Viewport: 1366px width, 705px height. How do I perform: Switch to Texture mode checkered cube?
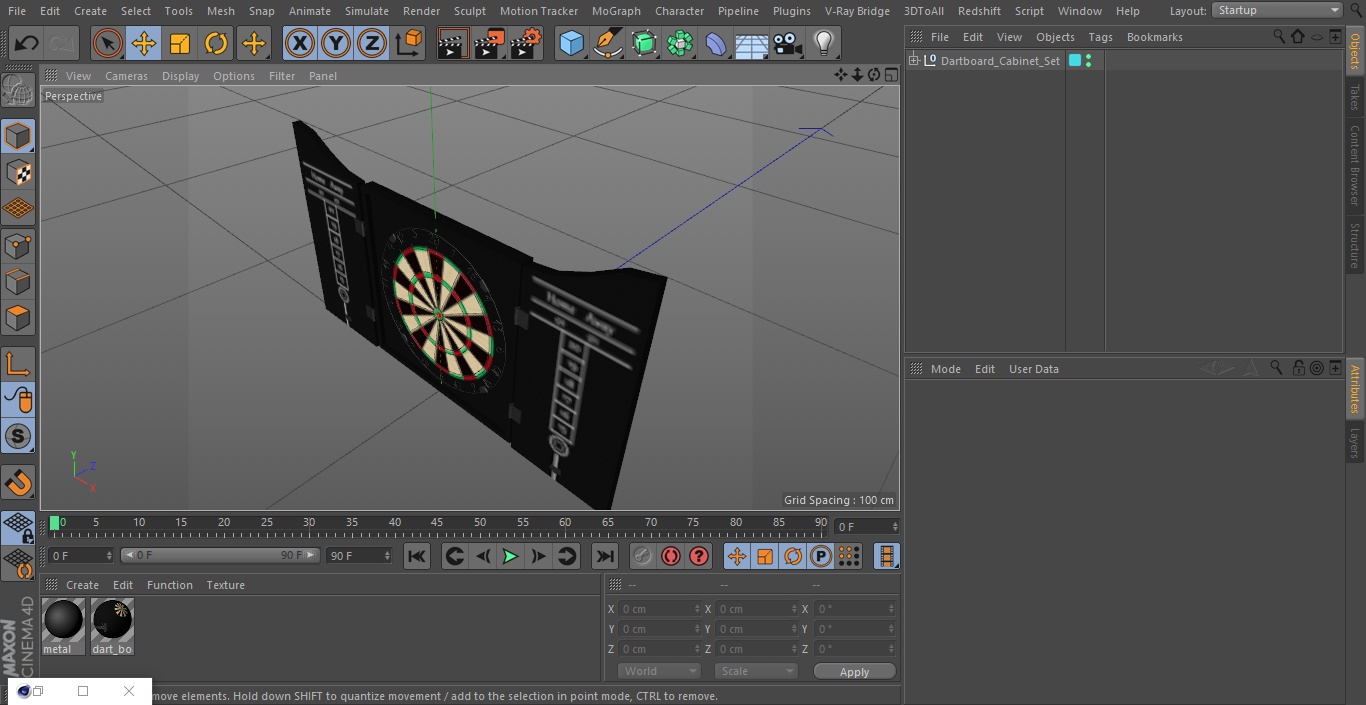pyautogui.click(x=18, y=173)
